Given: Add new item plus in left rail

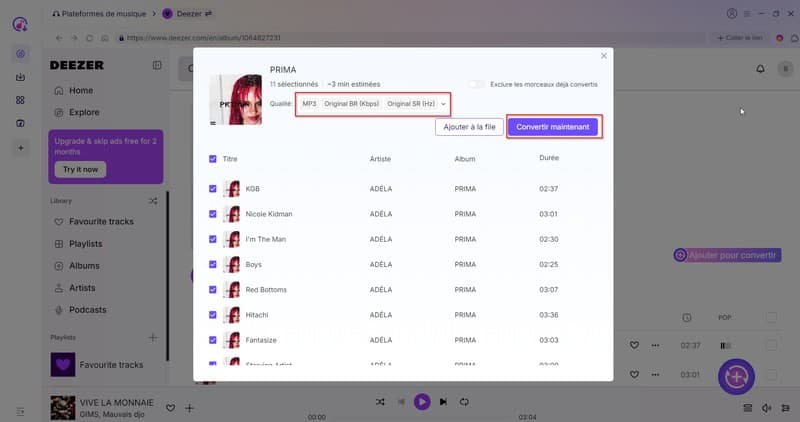Looking at the screenshot, I should pos(20,148).
